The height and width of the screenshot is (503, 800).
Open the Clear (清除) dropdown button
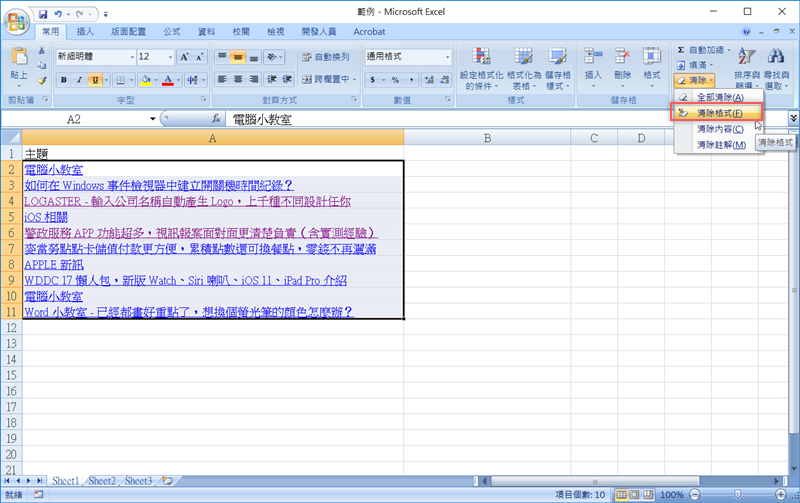click(x=695, y=80)
